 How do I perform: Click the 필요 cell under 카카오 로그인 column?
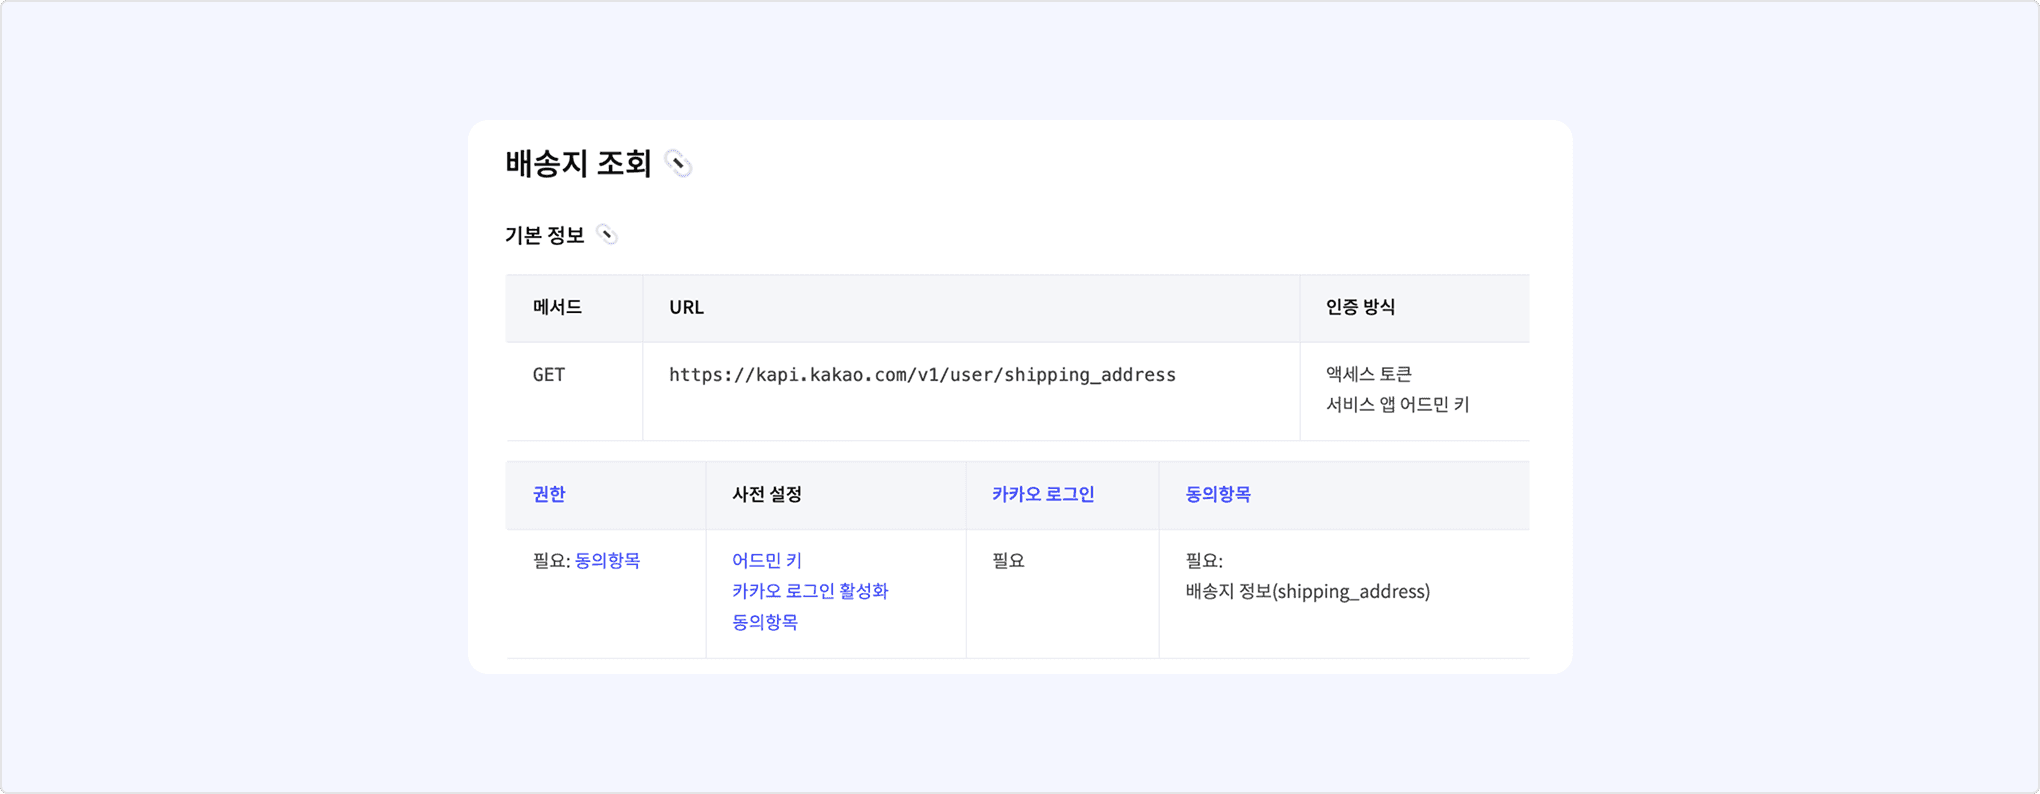(x=1008, y=561)
